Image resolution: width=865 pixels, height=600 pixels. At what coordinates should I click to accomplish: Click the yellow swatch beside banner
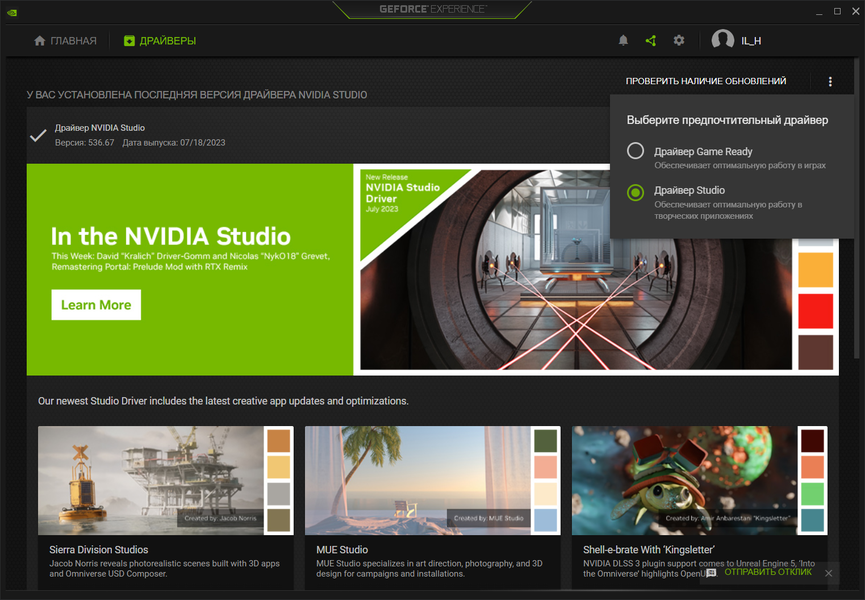[x=815, y=270]
